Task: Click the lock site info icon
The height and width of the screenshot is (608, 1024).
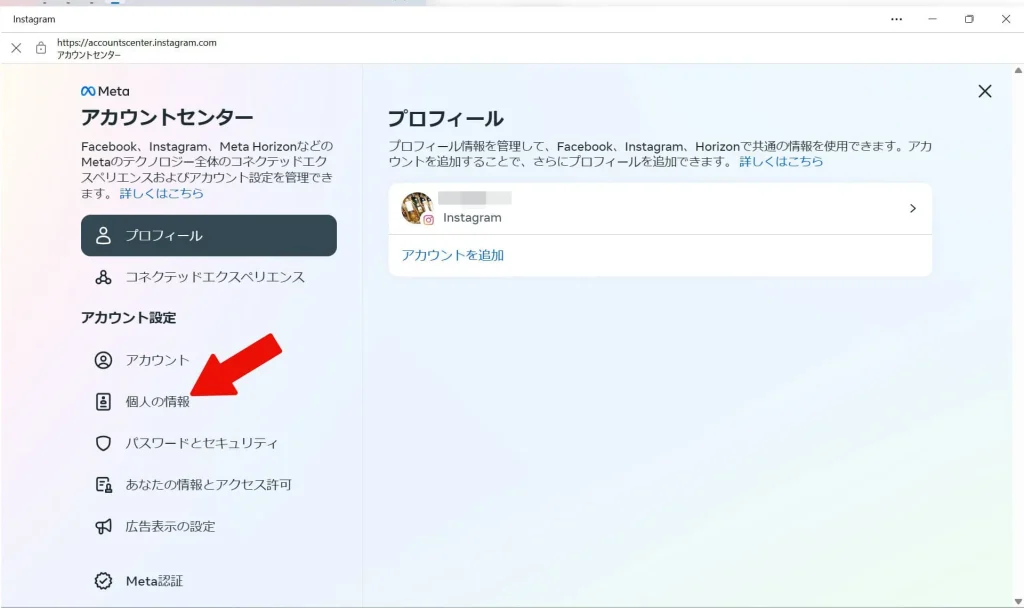Action: [41, 48]
